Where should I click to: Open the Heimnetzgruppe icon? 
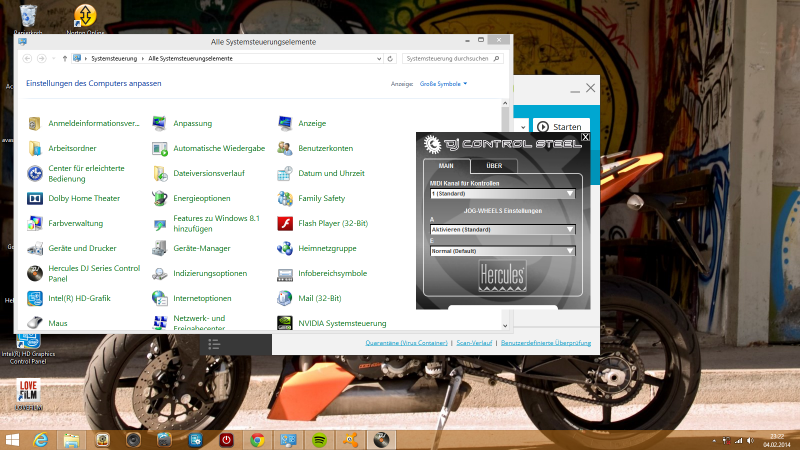(x=285, y=248)
